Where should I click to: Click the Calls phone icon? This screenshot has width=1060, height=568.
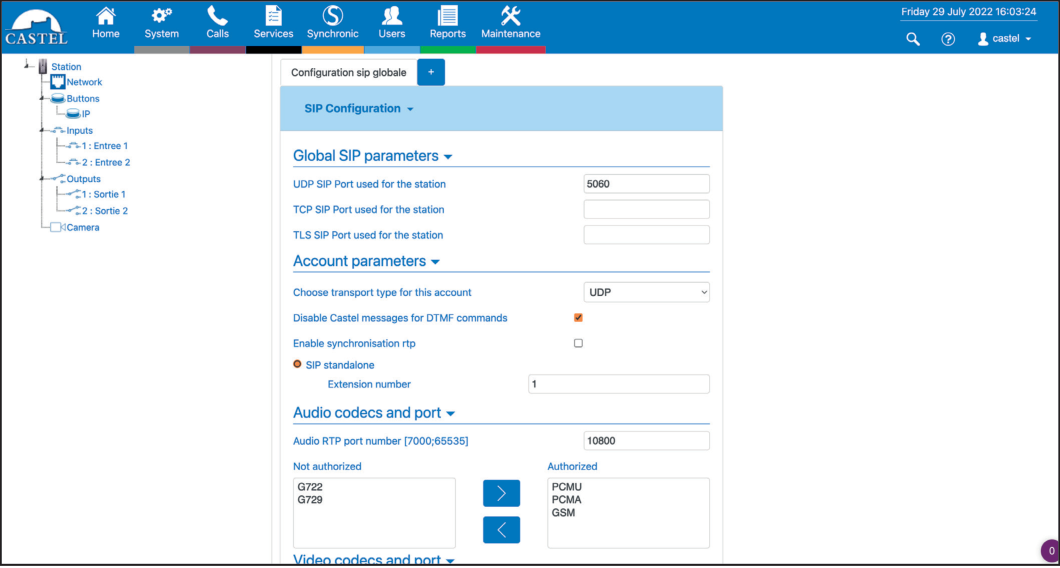click(x=217, y=16)
